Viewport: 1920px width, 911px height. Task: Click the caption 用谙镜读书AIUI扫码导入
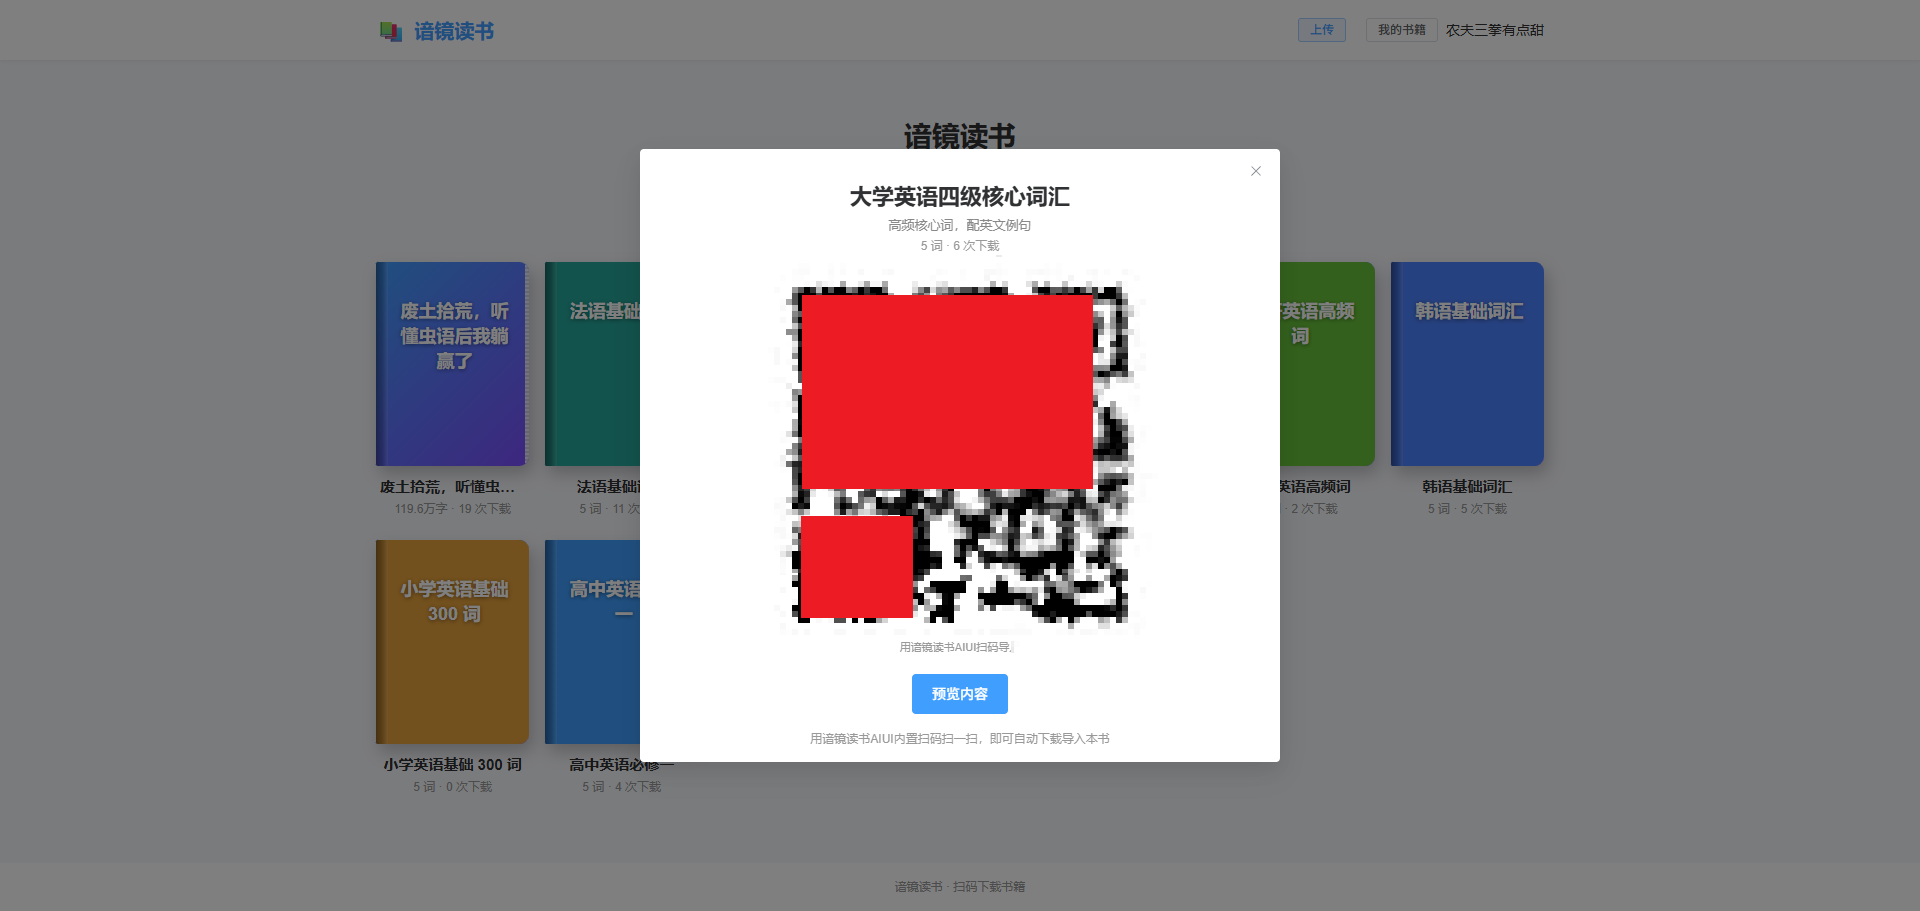pyautogui.click(x=957, y=647)
